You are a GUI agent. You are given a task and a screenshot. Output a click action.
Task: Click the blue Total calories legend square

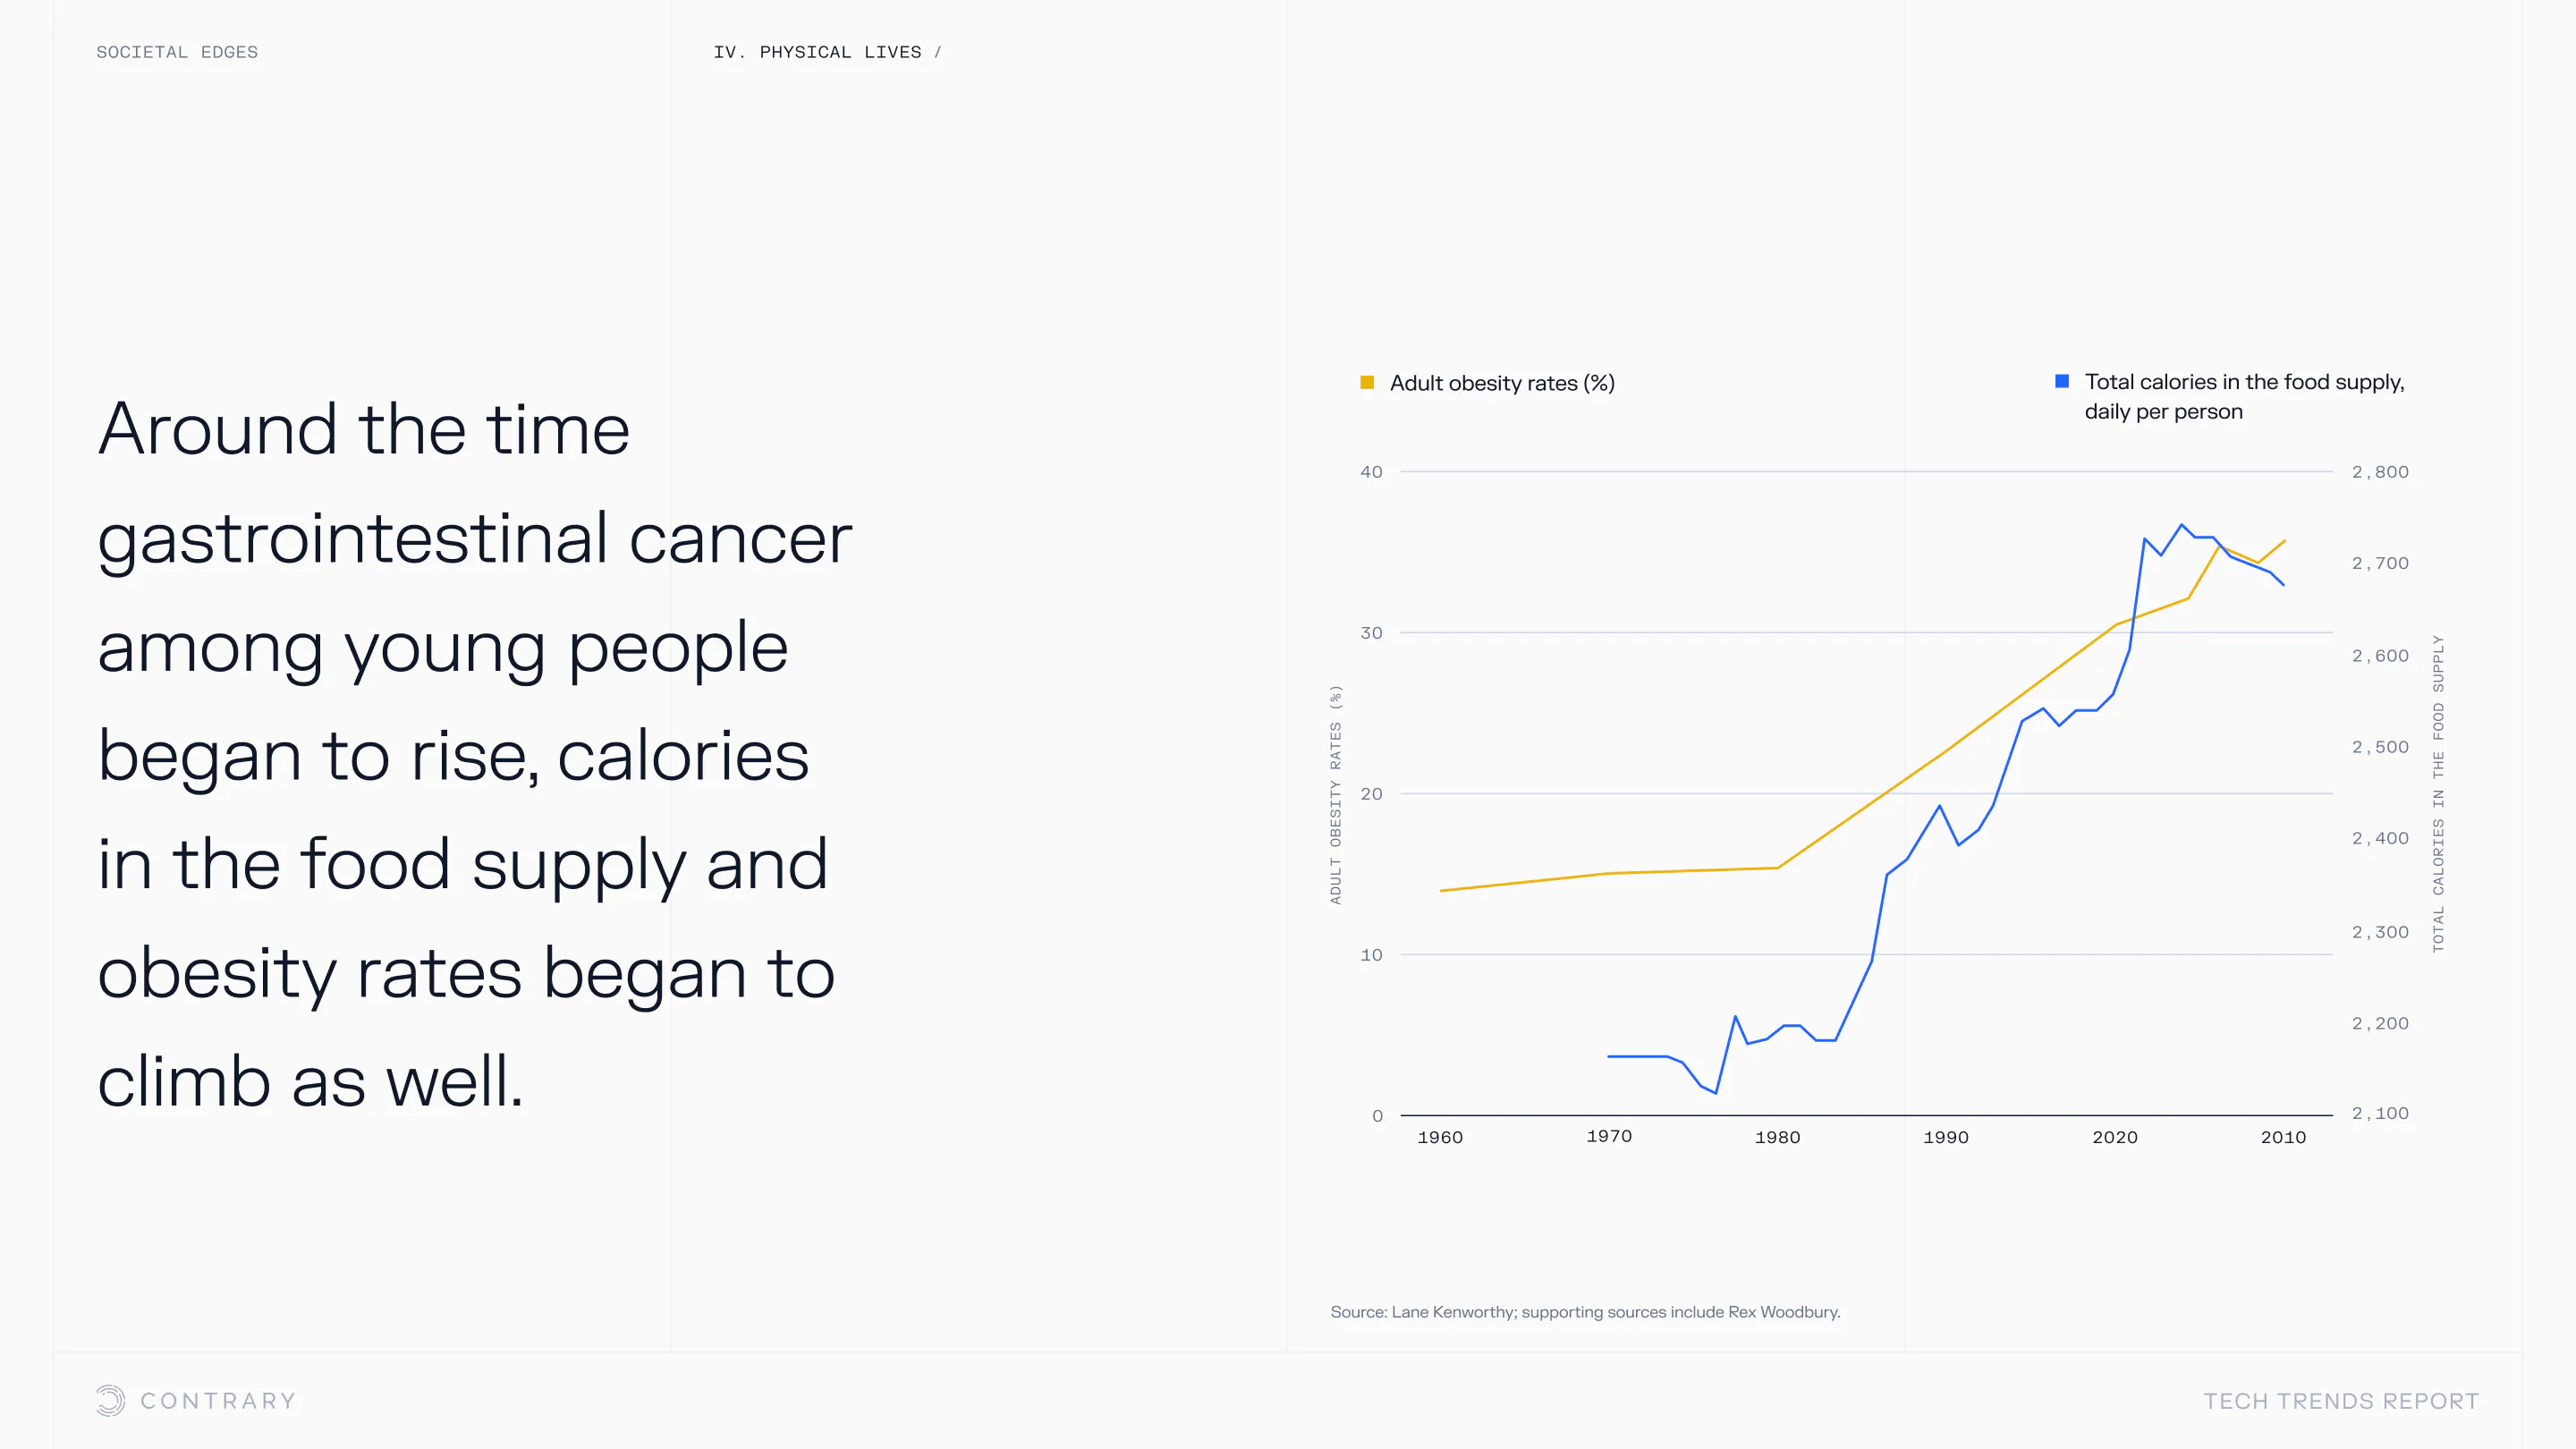pos(2061,381)
